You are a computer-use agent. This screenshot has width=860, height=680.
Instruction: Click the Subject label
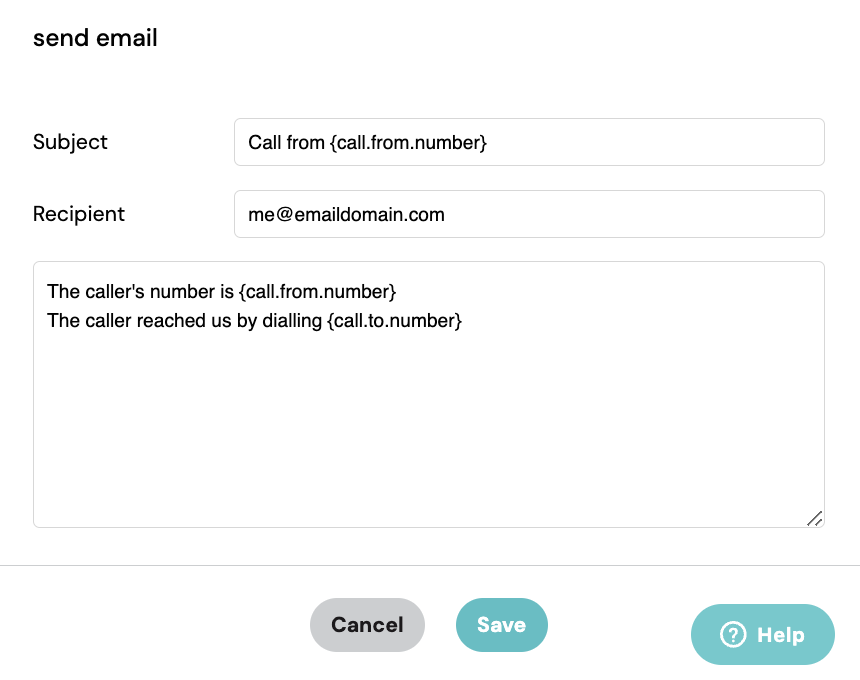[70, 142]
